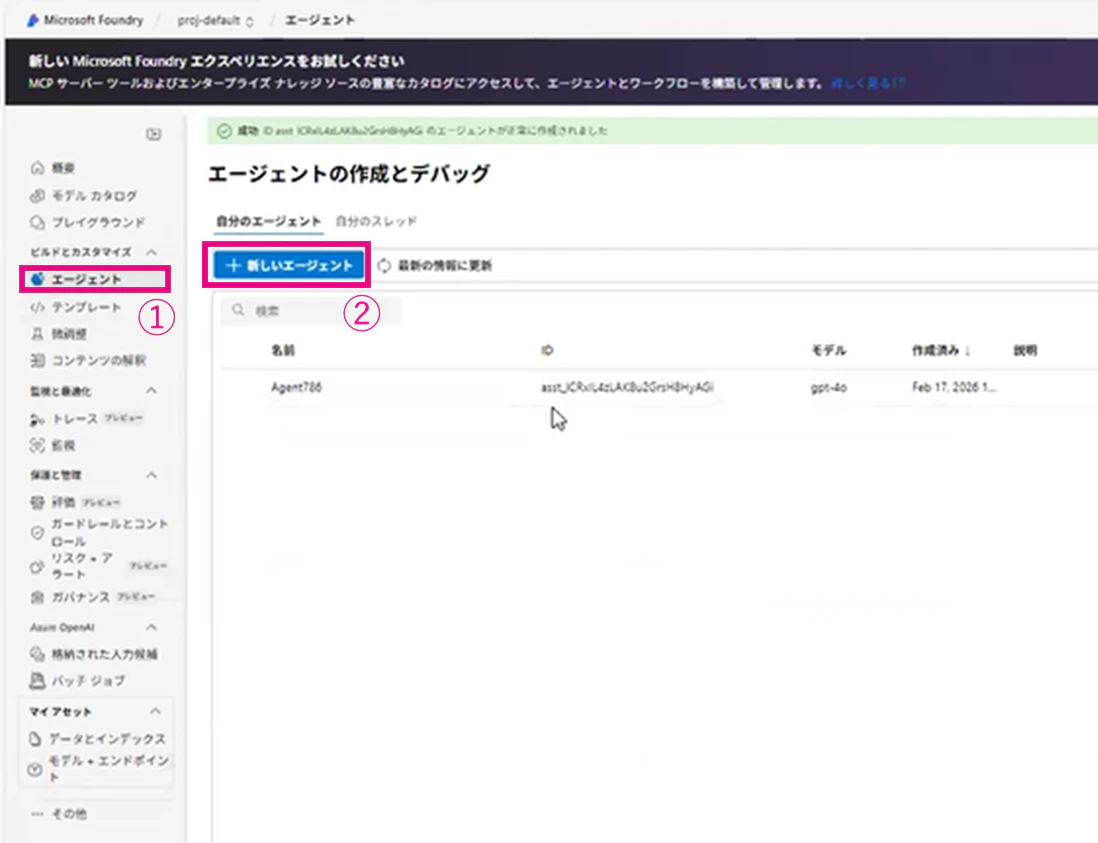Click 最新の情報に更新 to refresh the list
The image size is (1098, 843).
[435, 265]
